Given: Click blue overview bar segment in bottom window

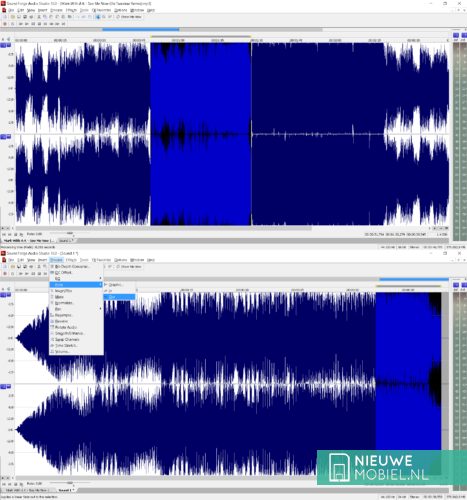Looking at the screenshot, I should coord(414,279).
